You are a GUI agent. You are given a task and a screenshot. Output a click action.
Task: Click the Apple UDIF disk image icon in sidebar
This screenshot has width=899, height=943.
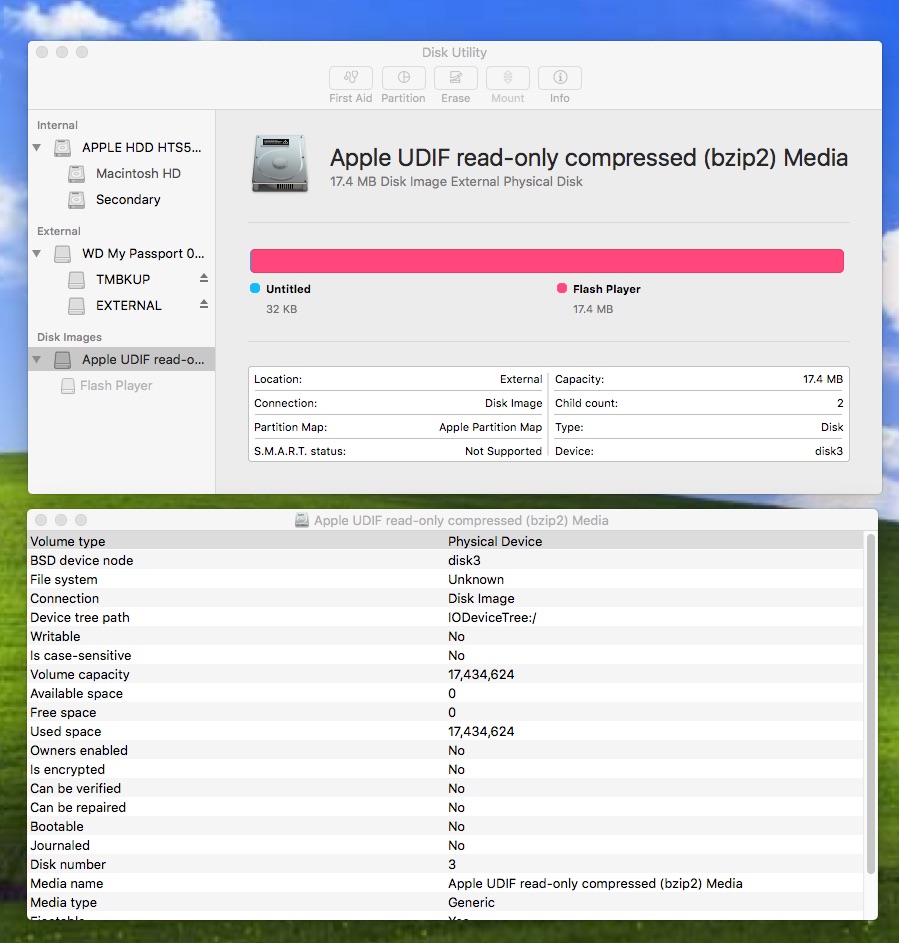63,360
